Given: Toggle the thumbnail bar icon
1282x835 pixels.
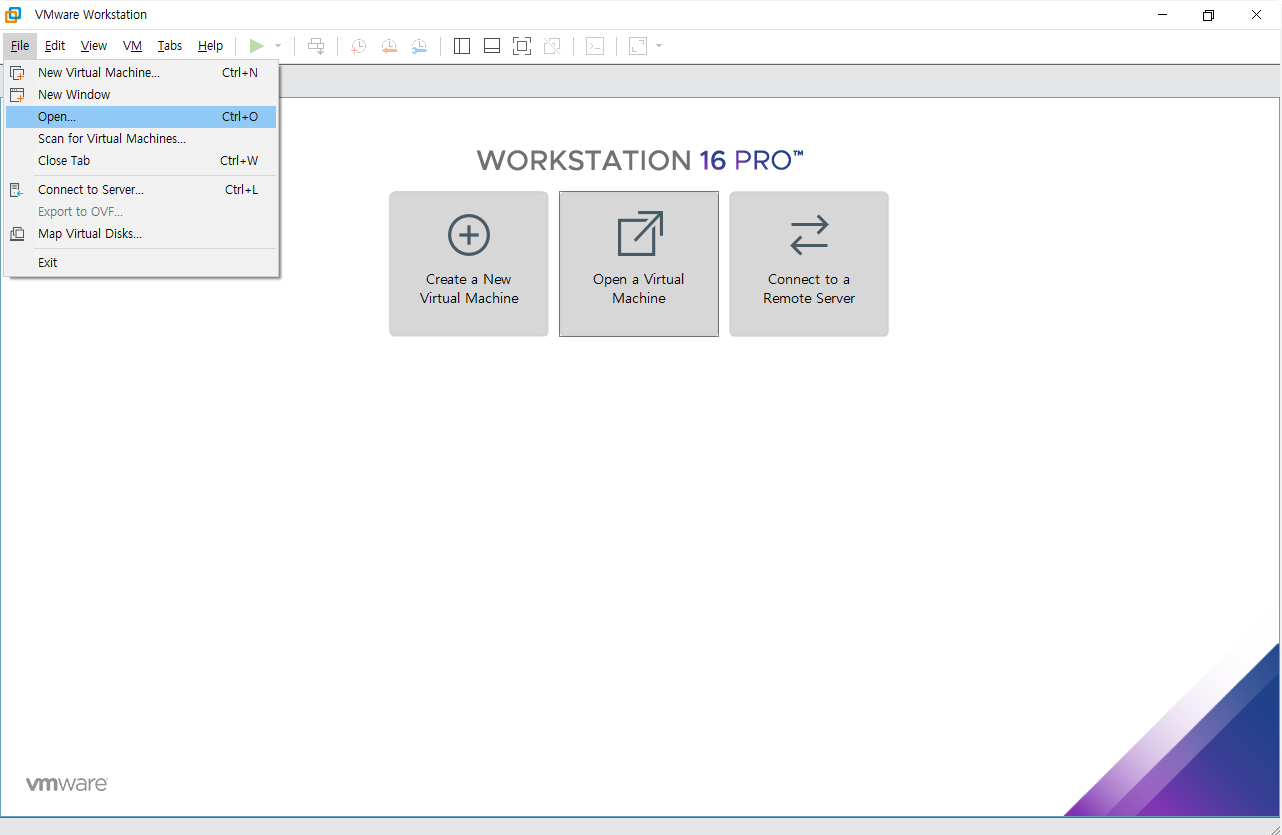Looking at the screenshot, I should tap(491, 46).
